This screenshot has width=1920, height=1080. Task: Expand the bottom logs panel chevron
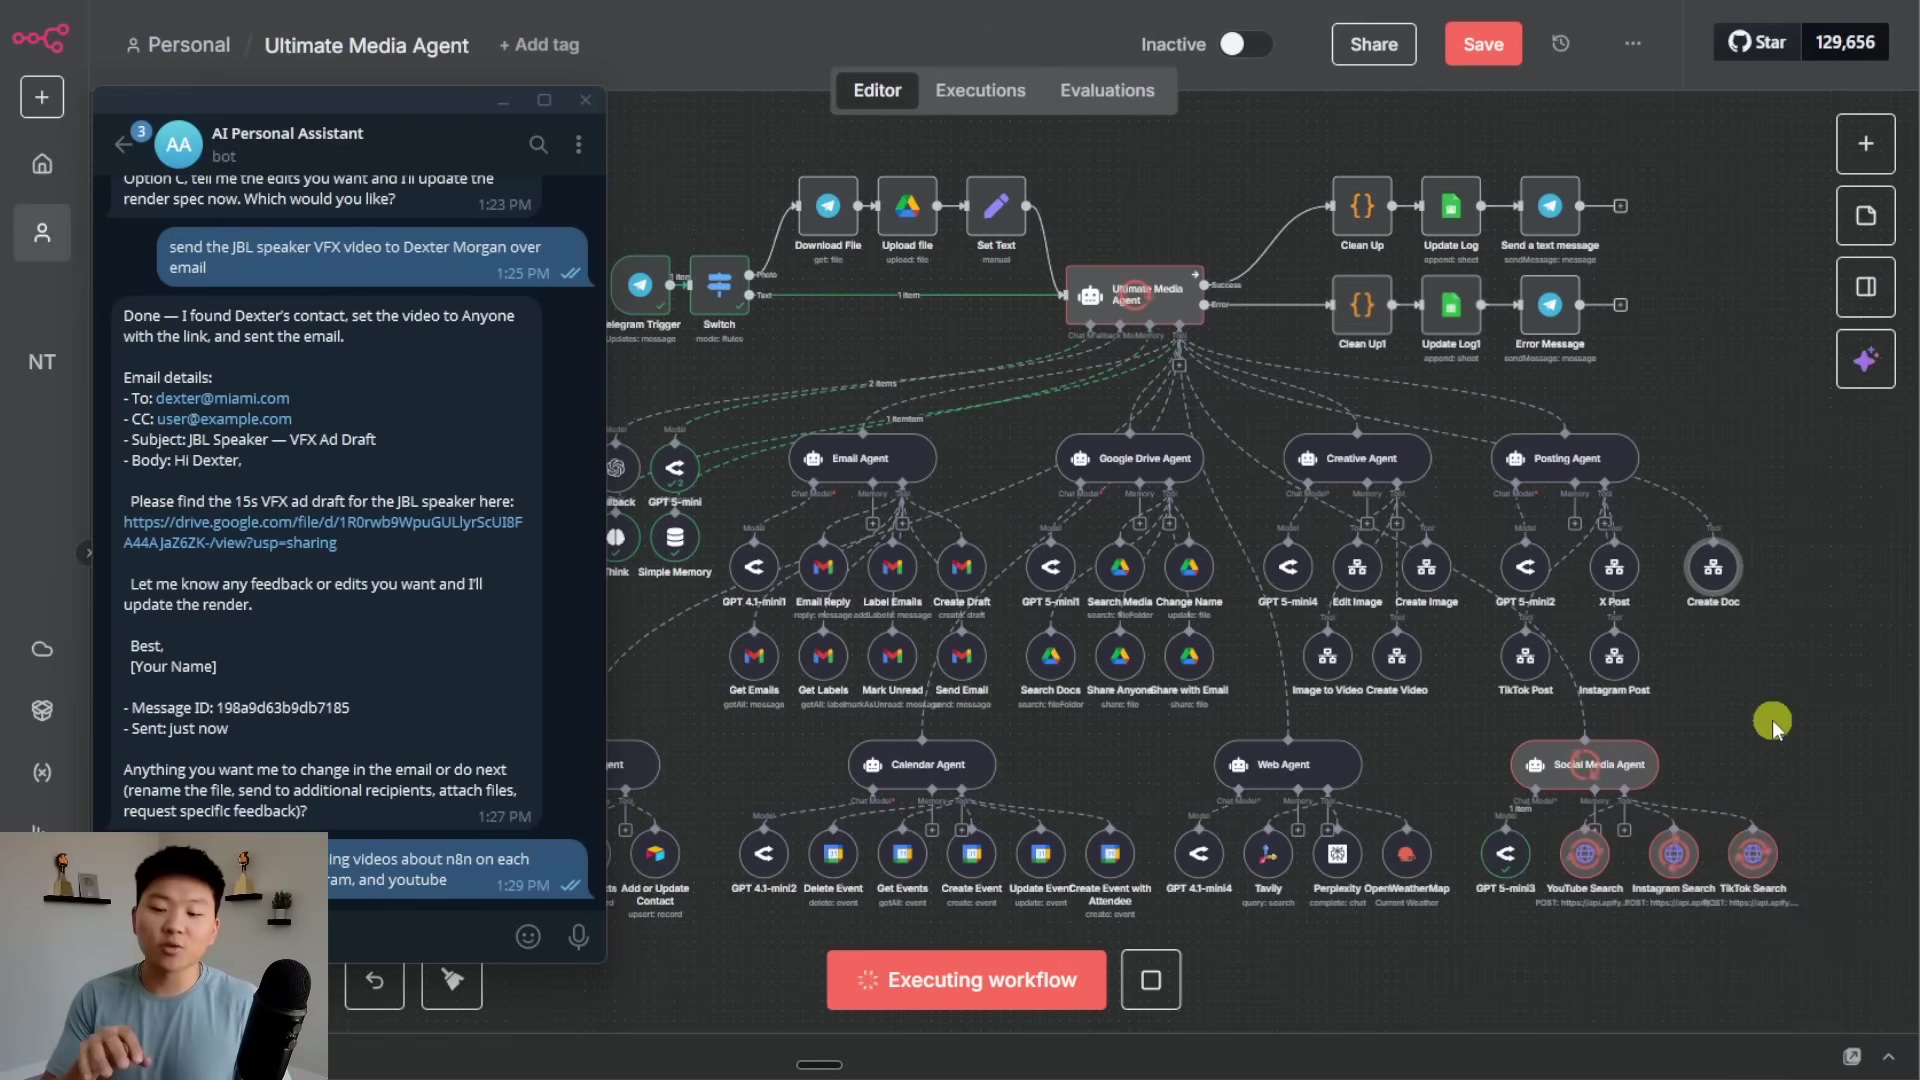click(x=1888, y=1057)
